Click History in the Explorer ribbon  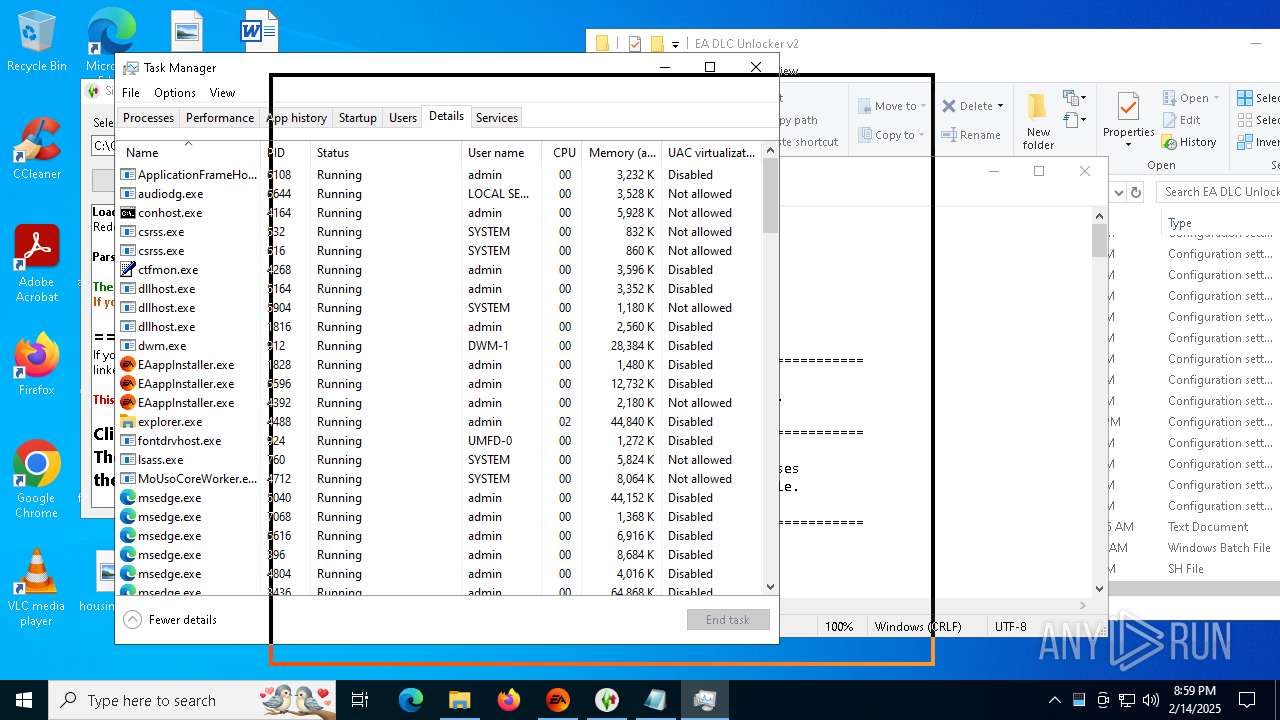[x=1189, y=142]
